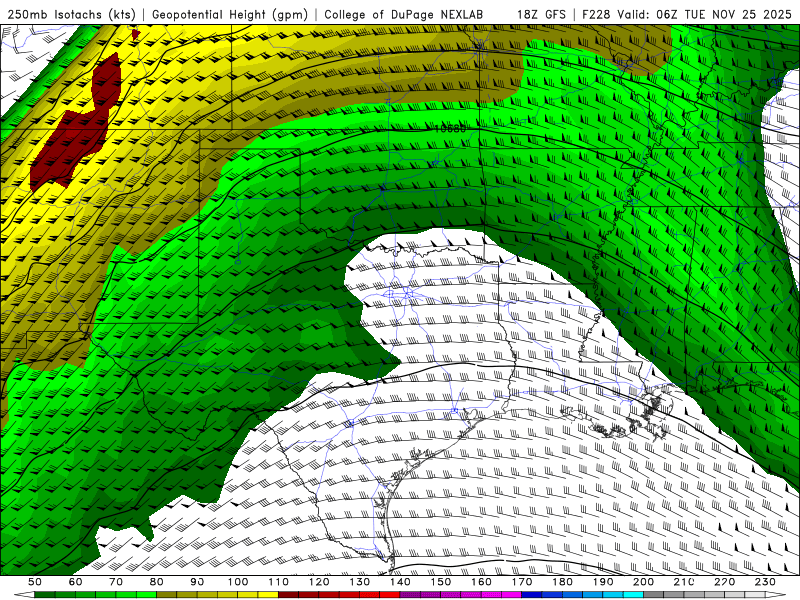This screenshot has width=800, height=600.
Task: Click the '170' color scale label
Action: click(x=522, y=582)
